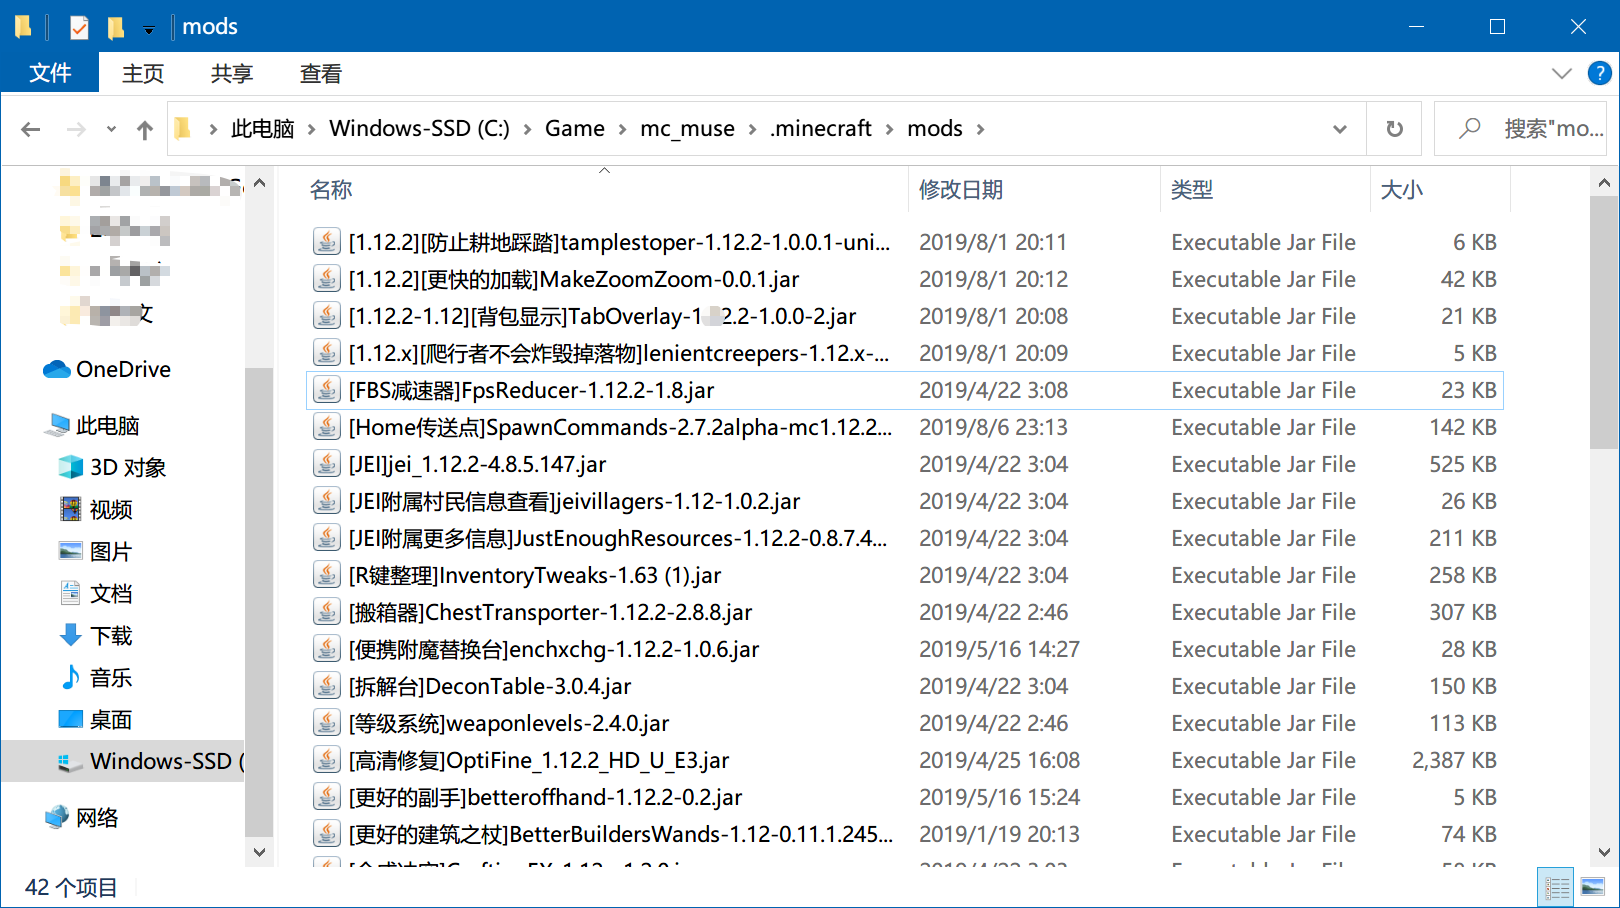Select OneDrive in the sidebar
The width and height of the screenshot is (1620, 908).
click(x=122, y=369)
